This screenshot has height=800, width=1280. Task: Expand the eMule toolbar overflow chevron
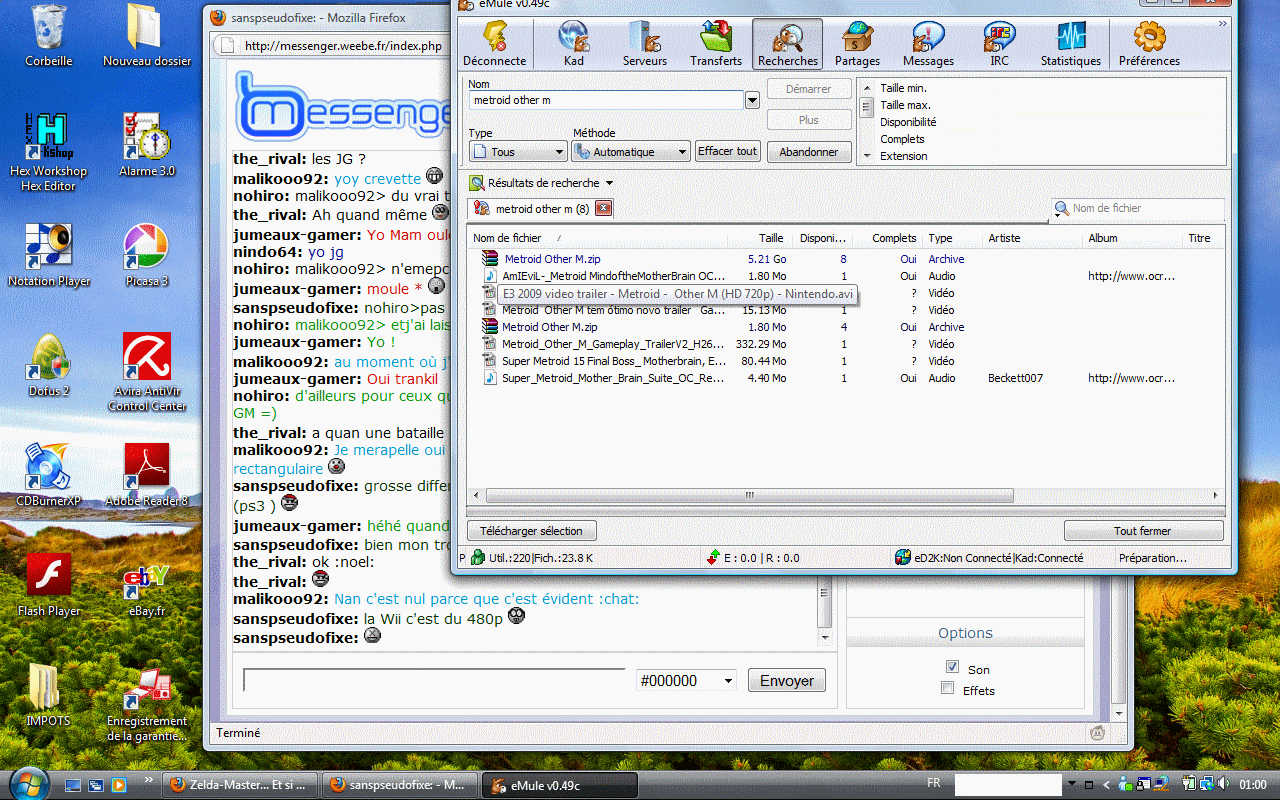click(1222, 24)
